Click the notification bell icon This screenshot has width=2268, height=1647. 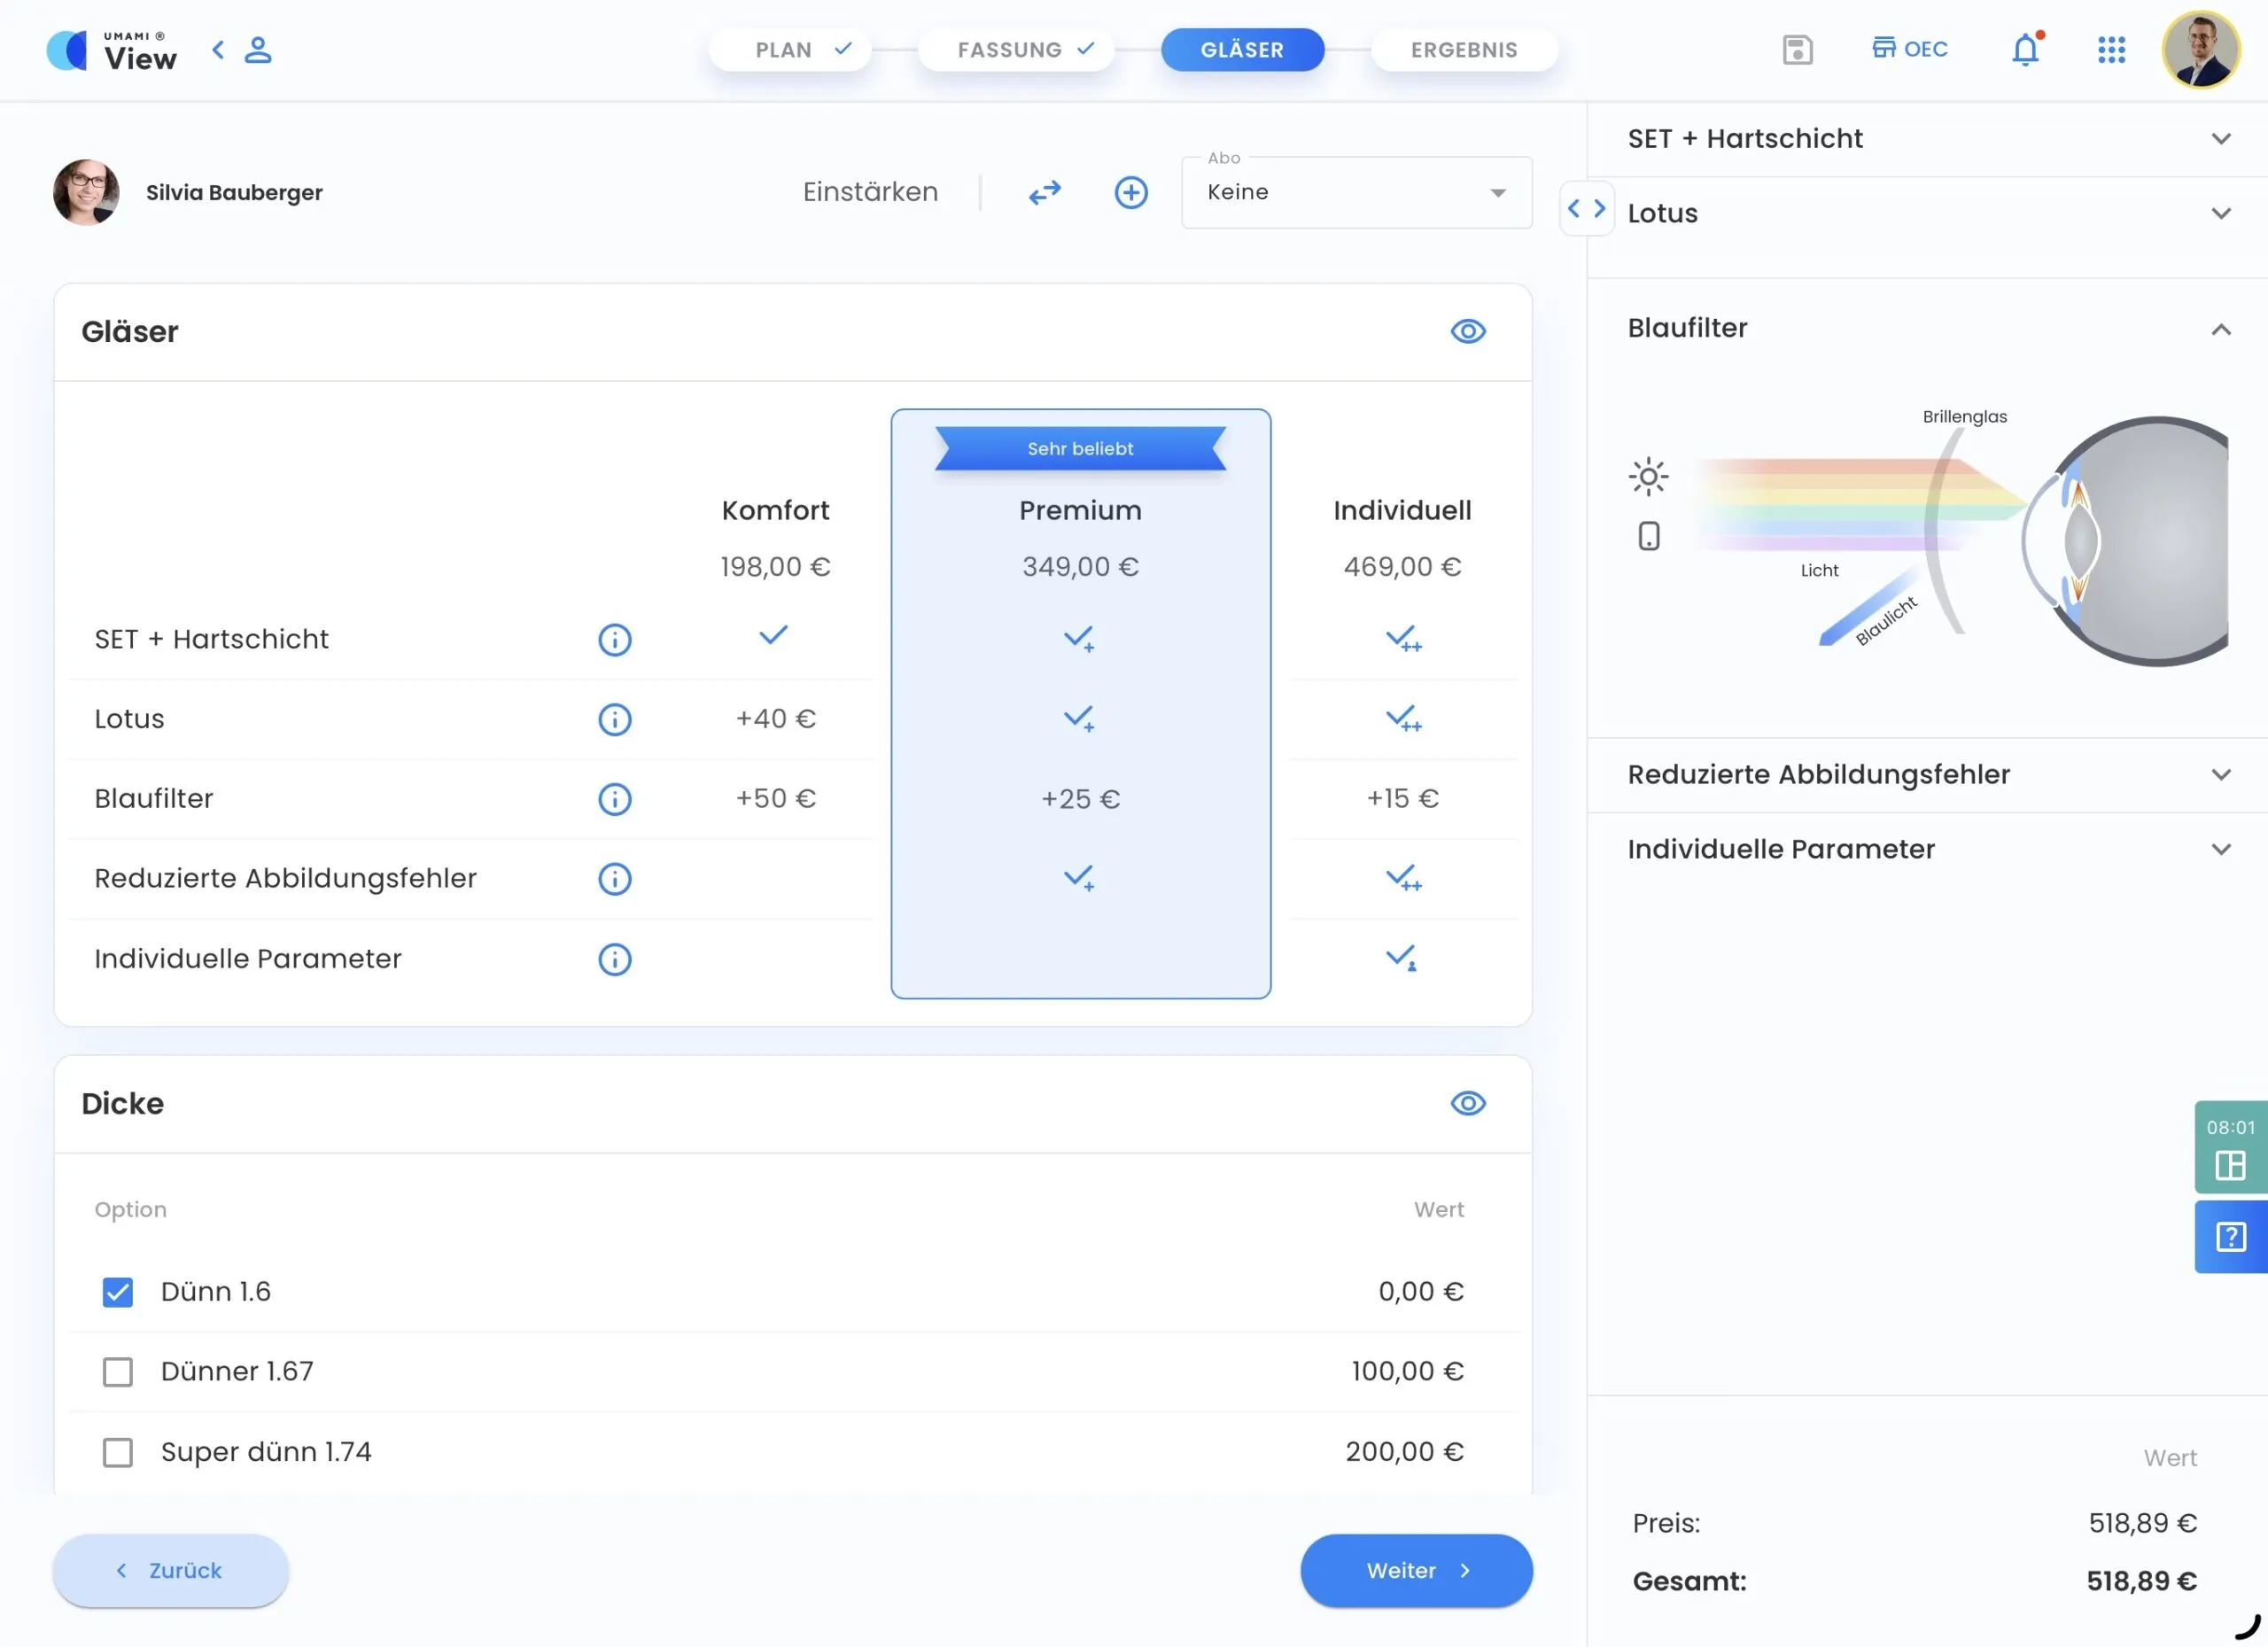click(2024, 49)
